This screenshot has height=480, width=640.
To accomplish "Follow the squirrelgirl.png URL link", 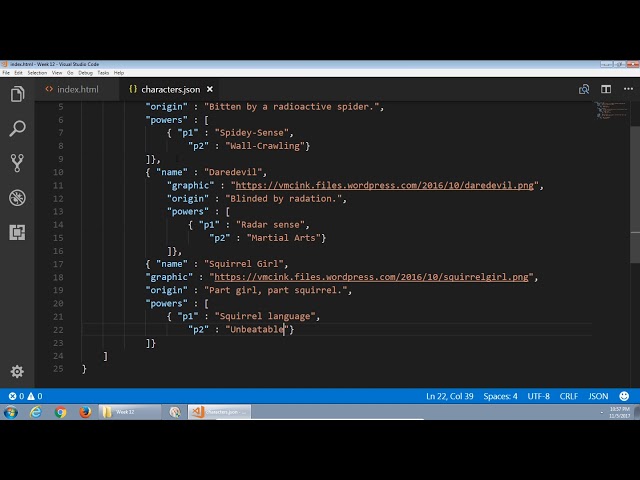I will click(x=371, y=277).
